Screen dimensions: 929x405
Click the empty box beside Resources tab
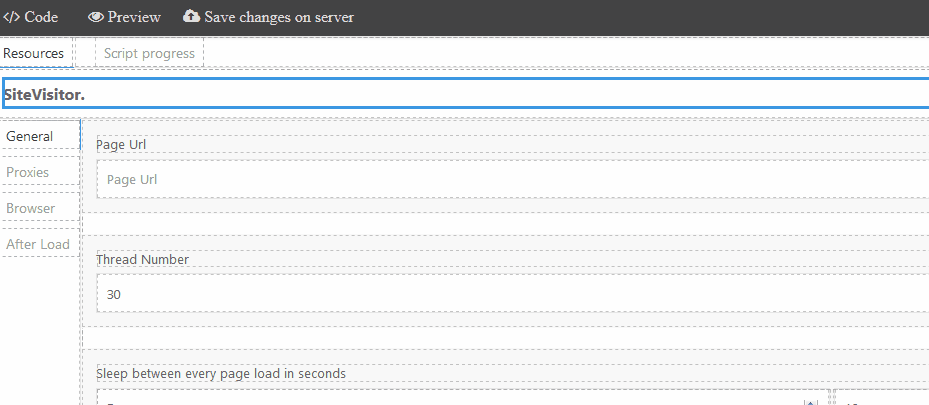(84, 53)
